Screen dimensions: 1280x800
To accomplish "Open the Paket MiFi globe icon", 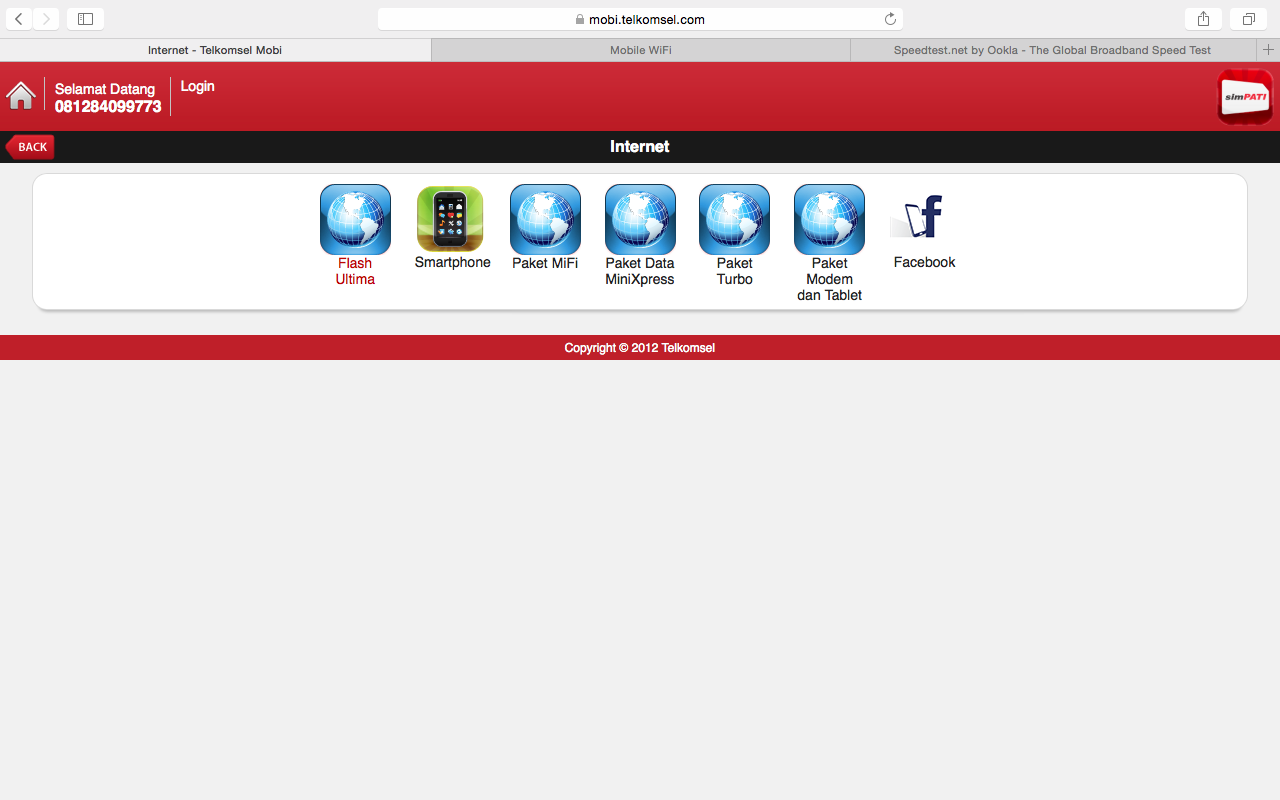I will 545,219.
